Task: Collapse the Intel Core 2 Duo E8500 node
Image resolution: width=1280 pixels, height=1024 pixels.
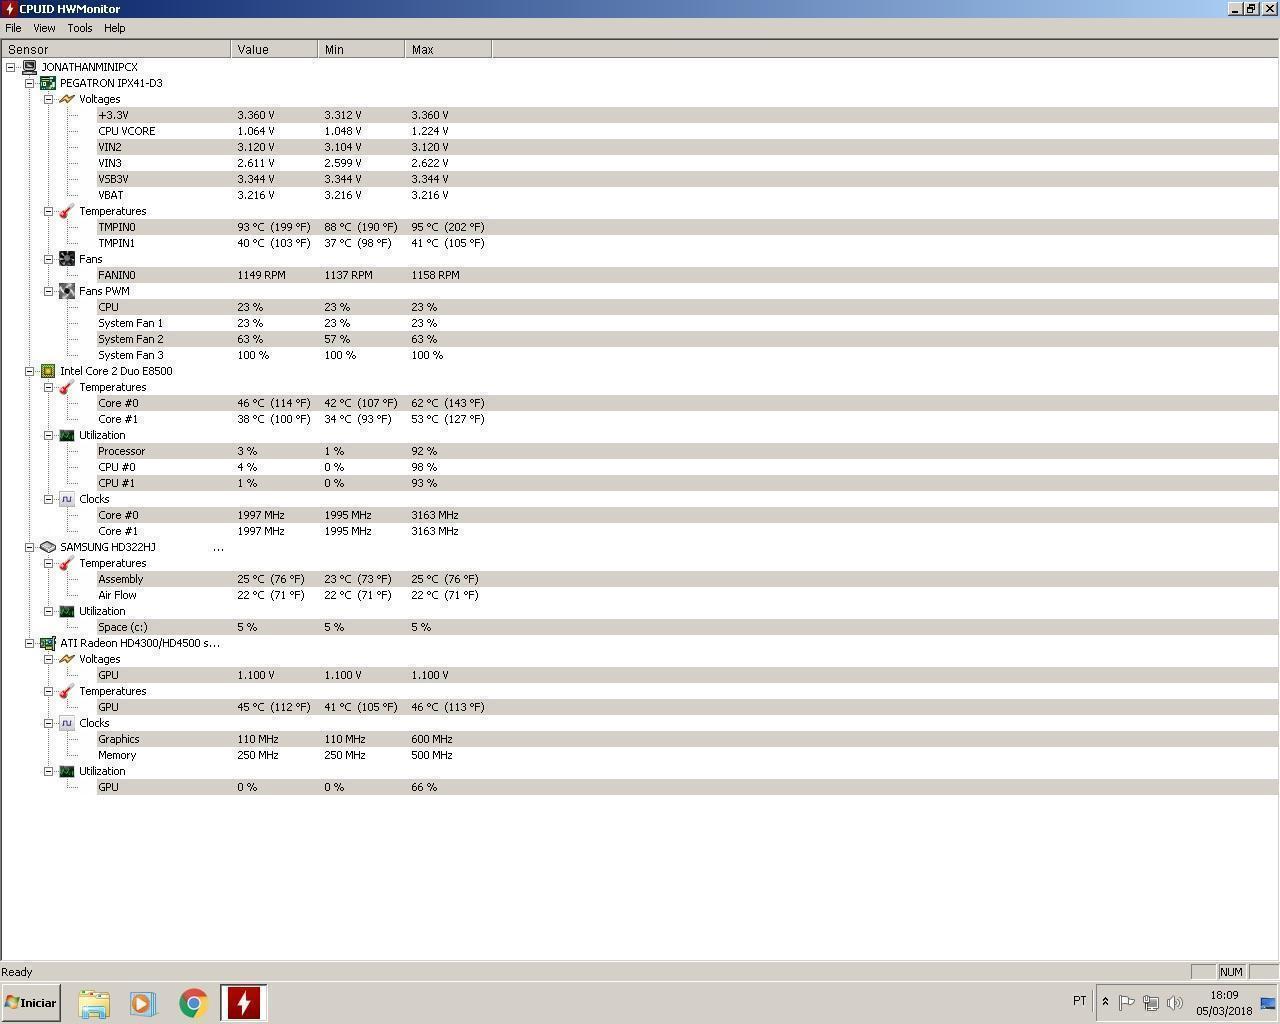Action: 30,371
